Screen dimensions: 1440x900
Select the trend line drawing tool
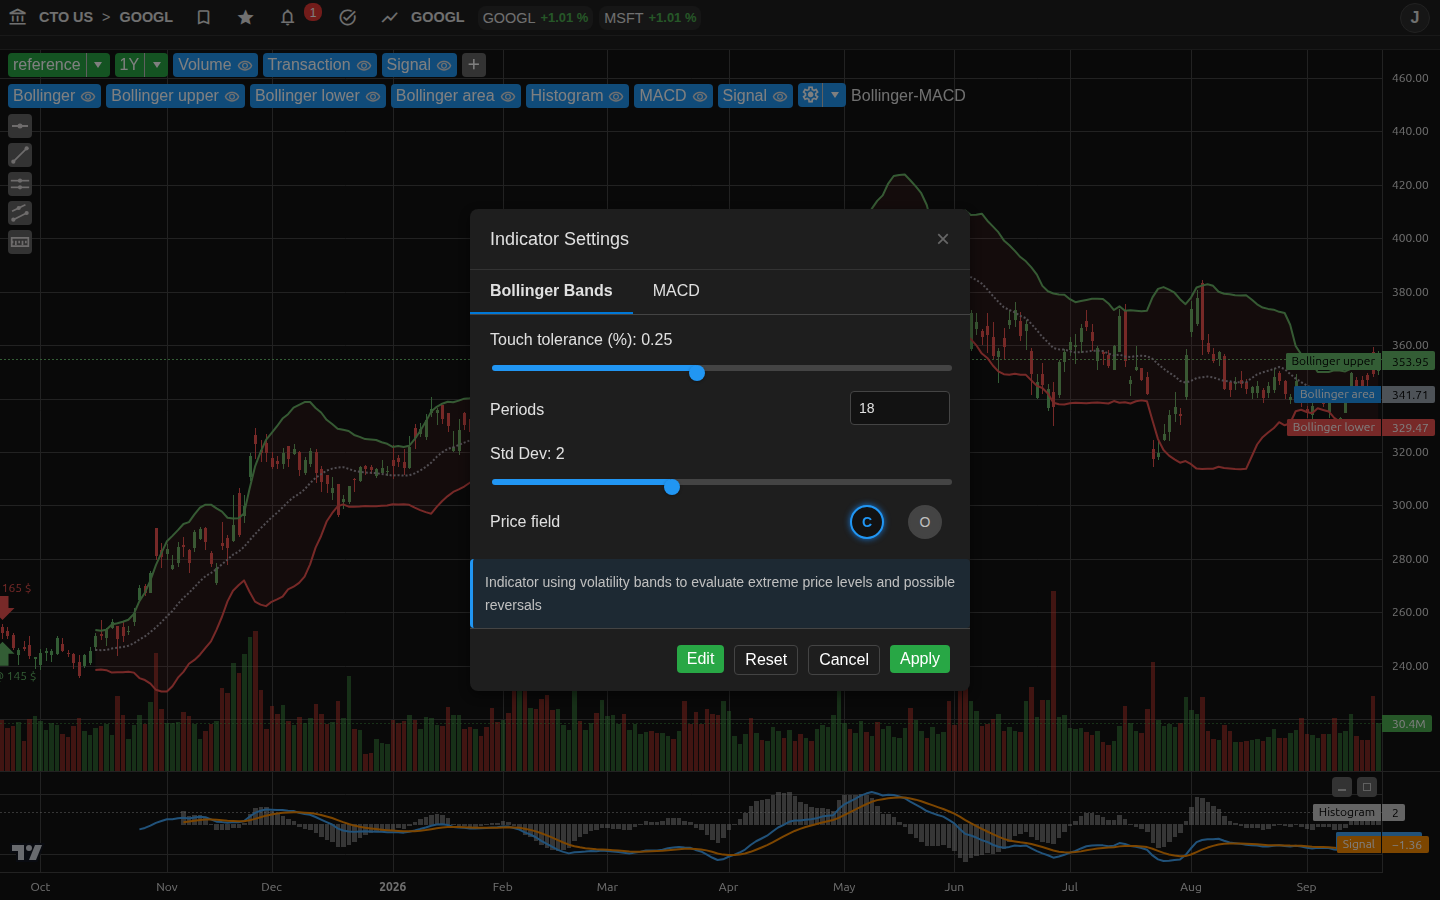[20, 155]
